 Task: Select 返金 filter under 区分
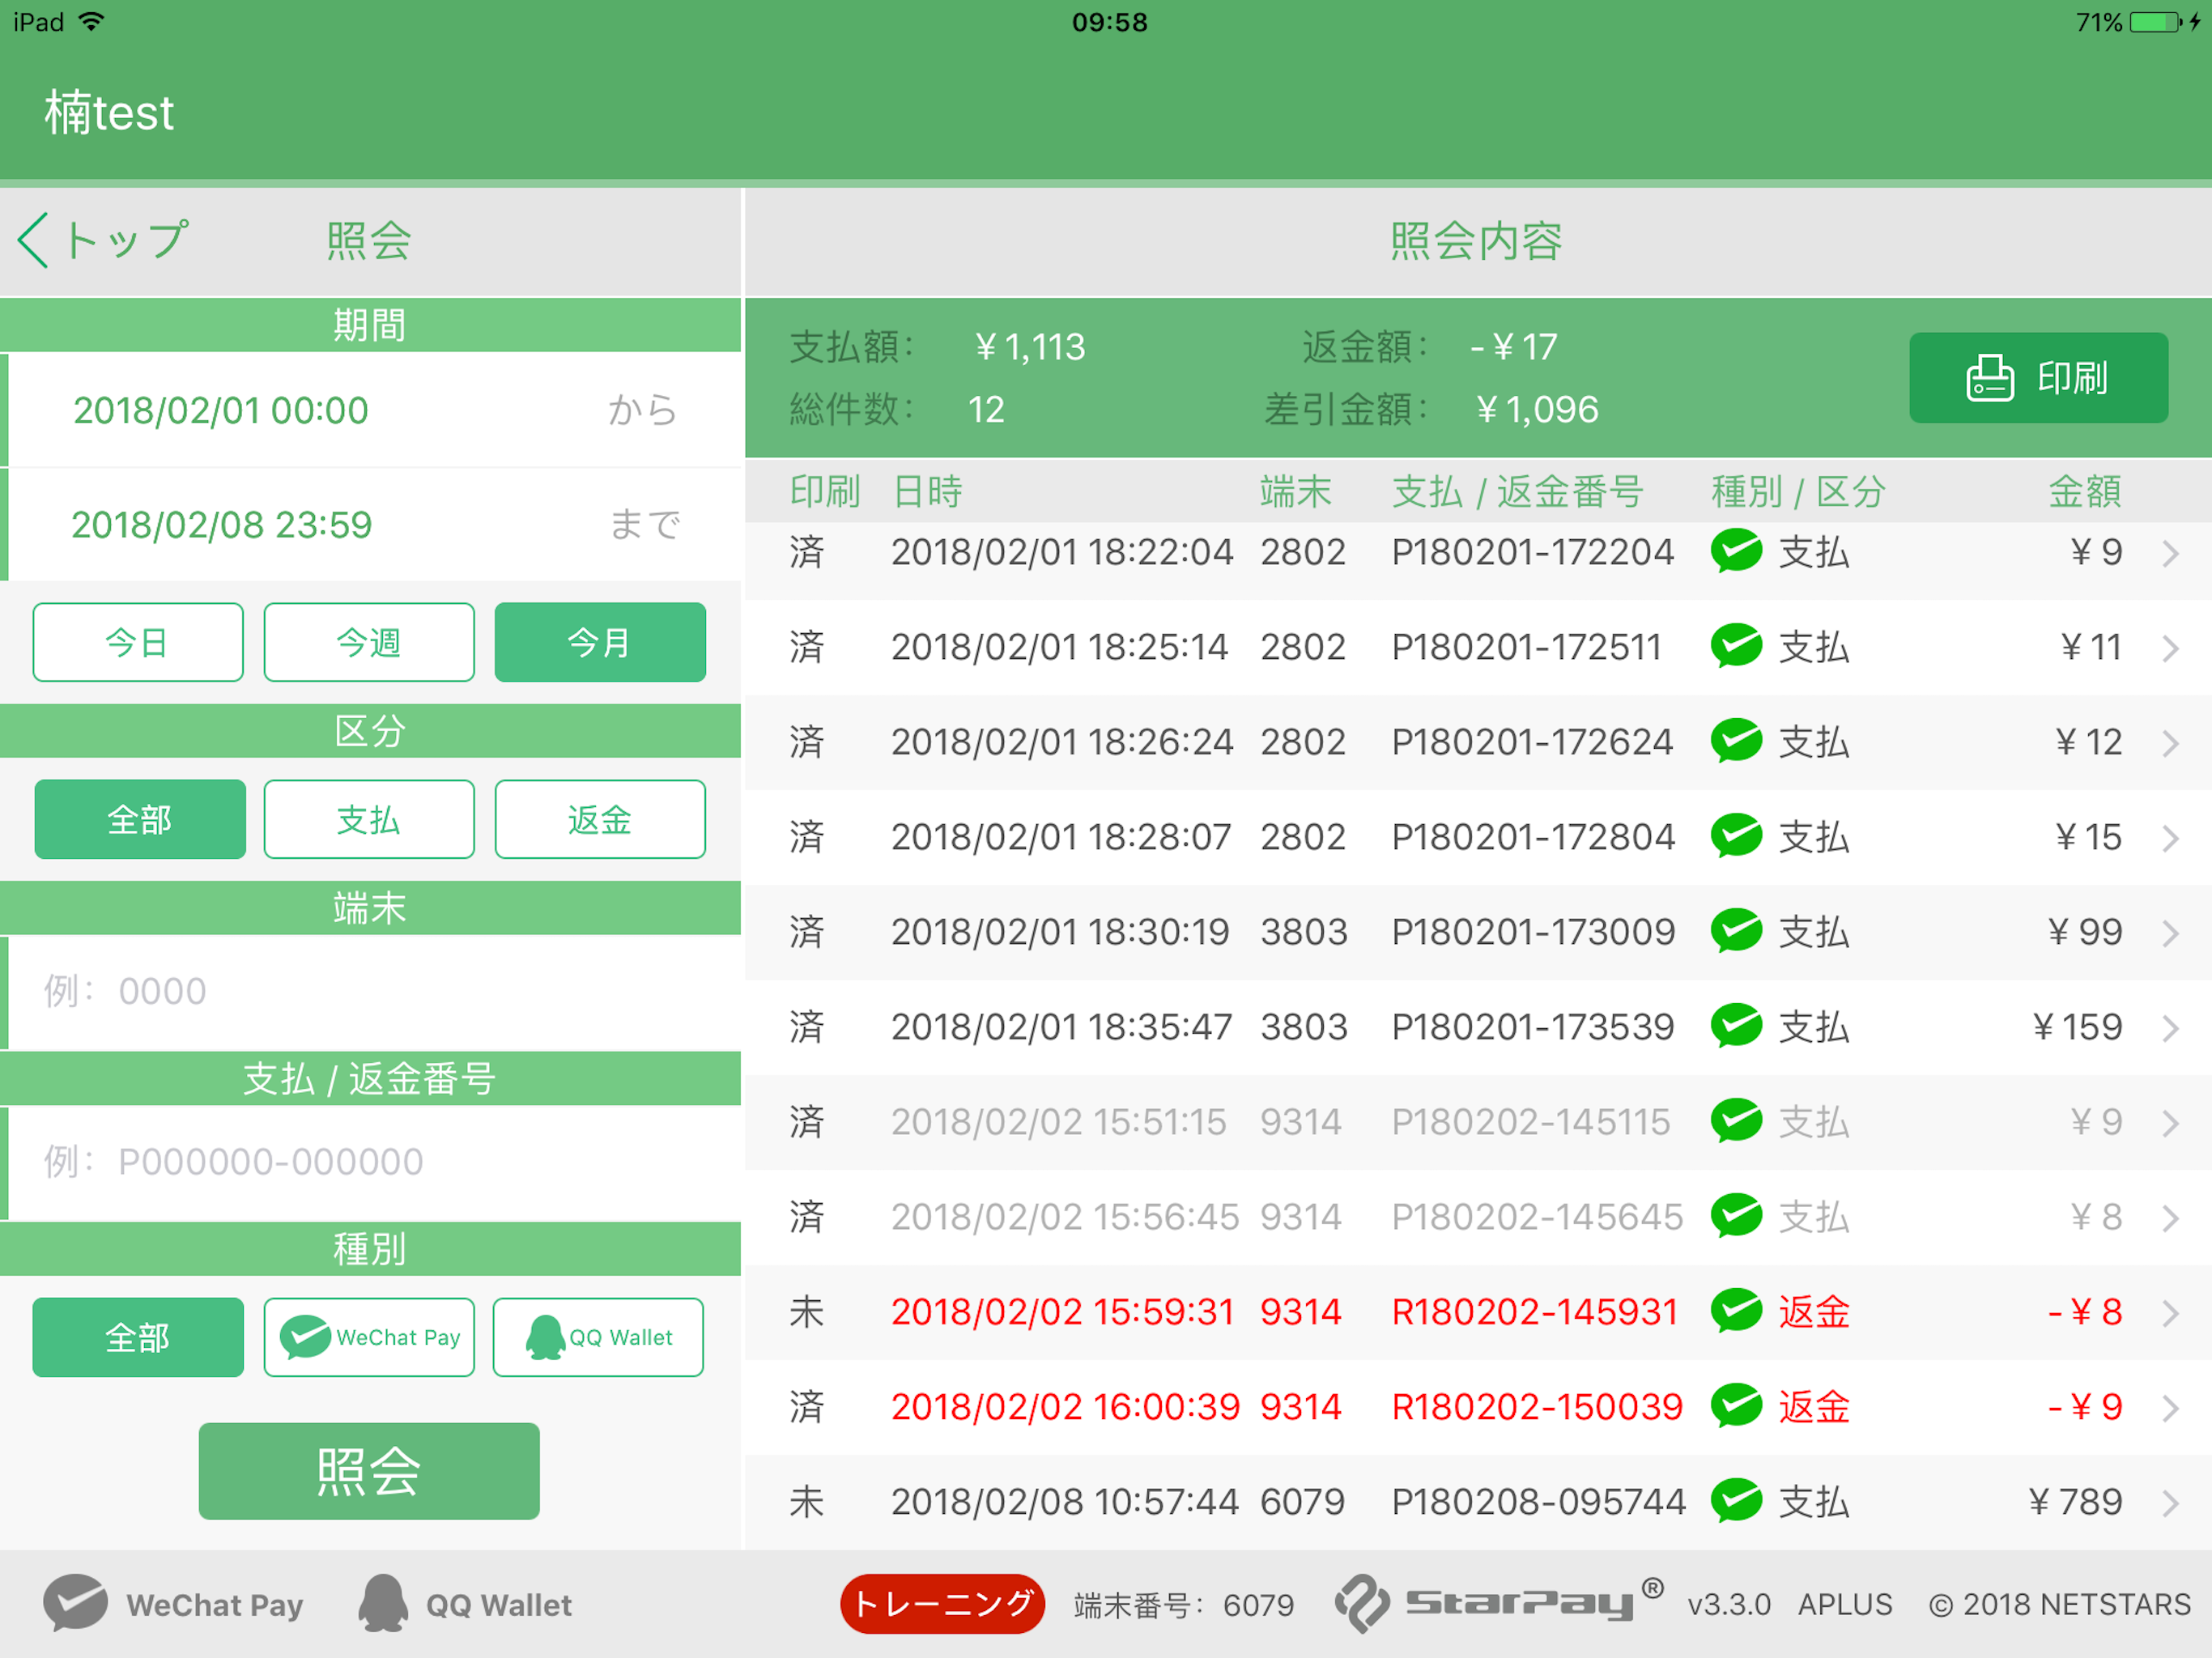(600, 819)
